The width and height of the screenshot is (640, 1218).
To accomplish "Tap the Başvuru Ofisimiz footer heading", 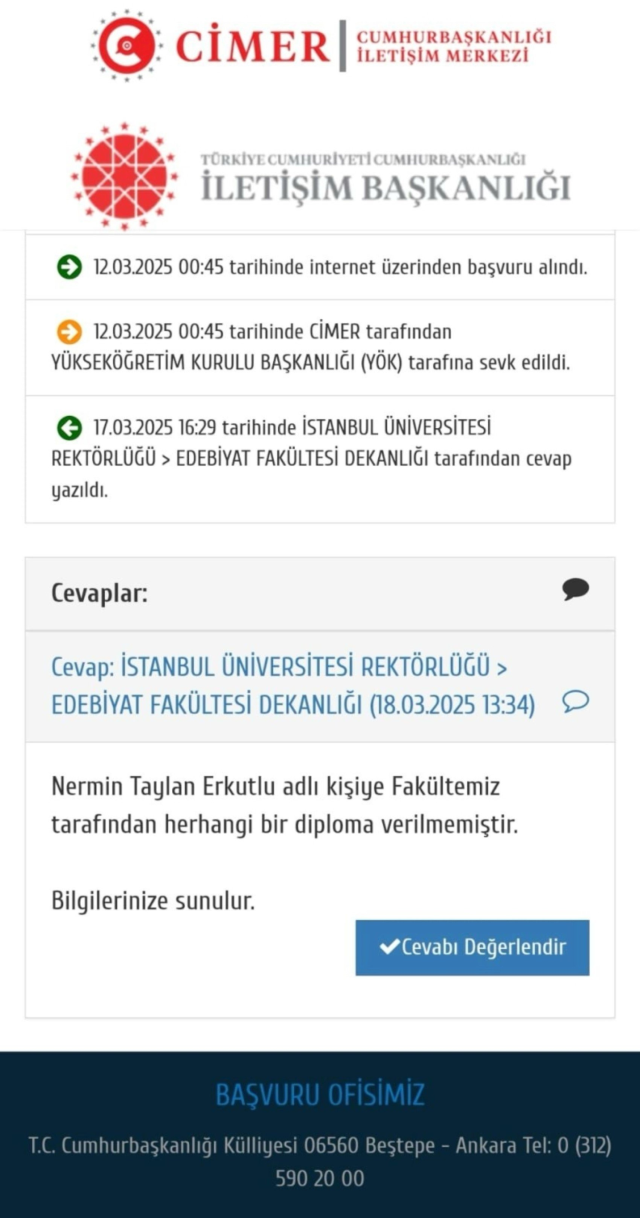I will pyautogui.click(x=320, y=1094).
